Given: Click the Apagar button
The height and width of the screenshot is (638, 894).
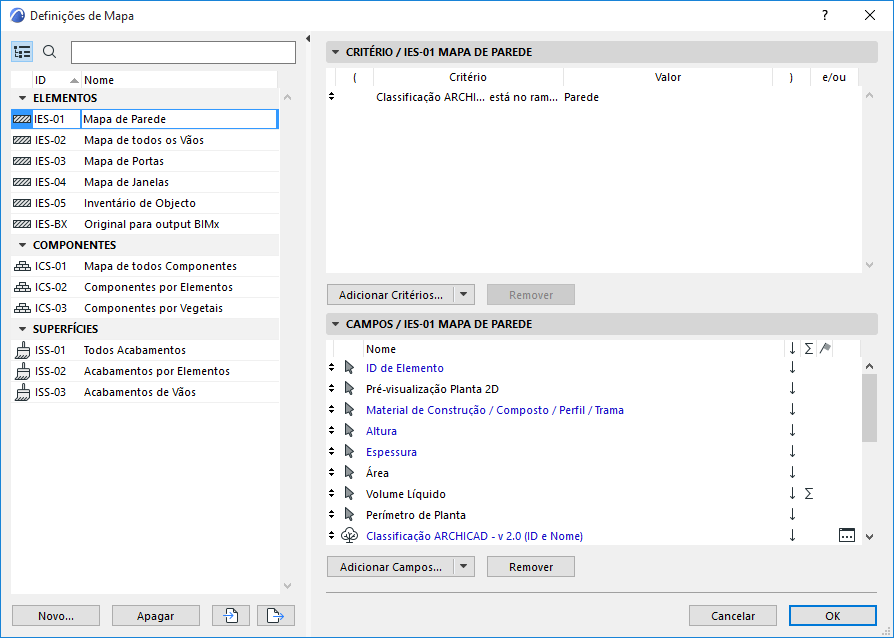Looking at the screenshot, I should pyautogui.click(x=156, y=616).
